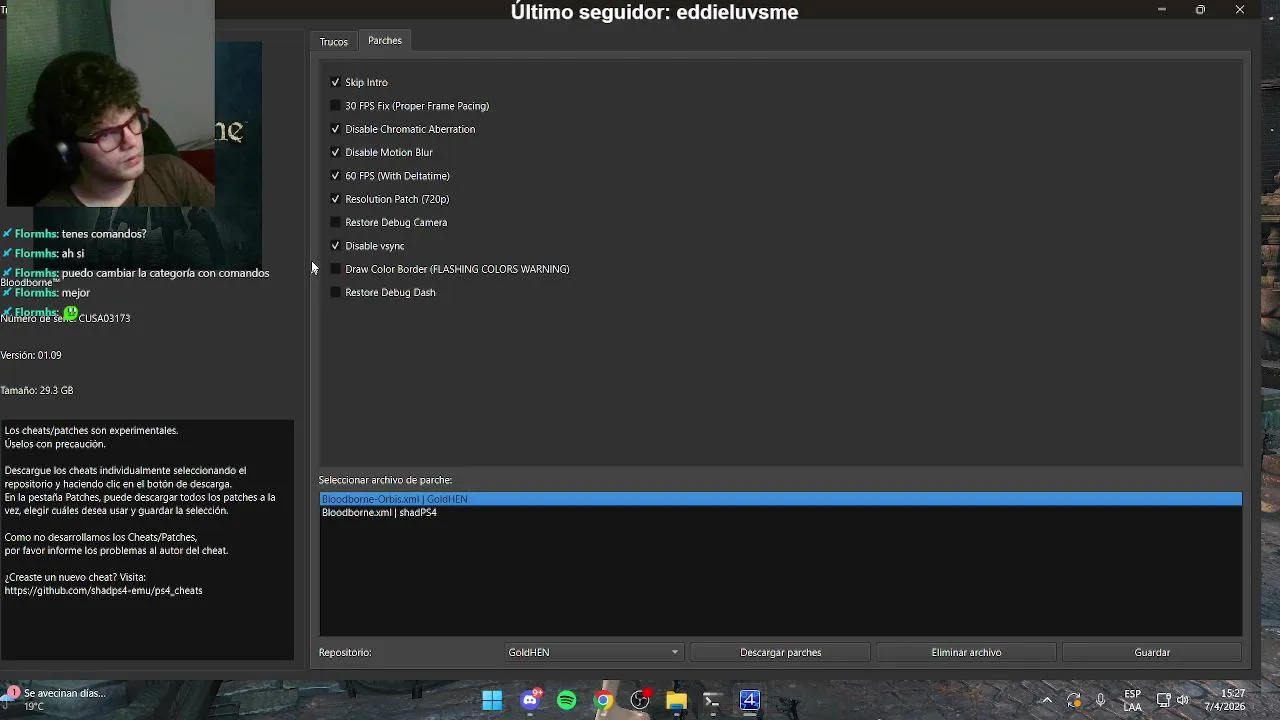
Task: Enable Restore Debug Camera checkbox
Action: pos(335,222)
